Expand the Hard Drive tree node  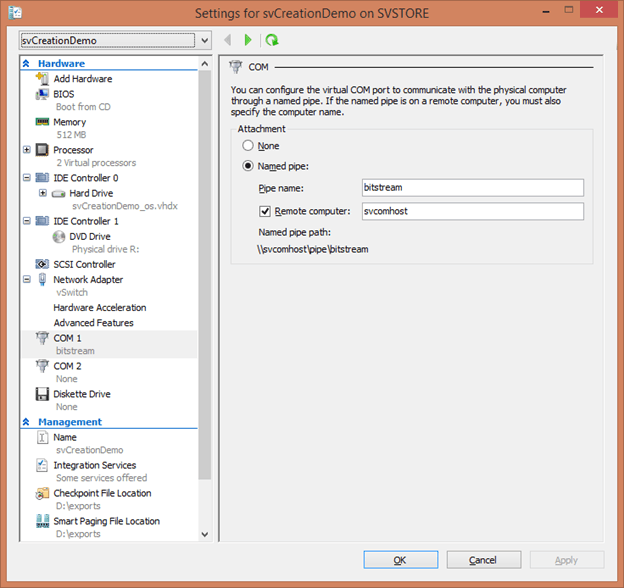42,193
